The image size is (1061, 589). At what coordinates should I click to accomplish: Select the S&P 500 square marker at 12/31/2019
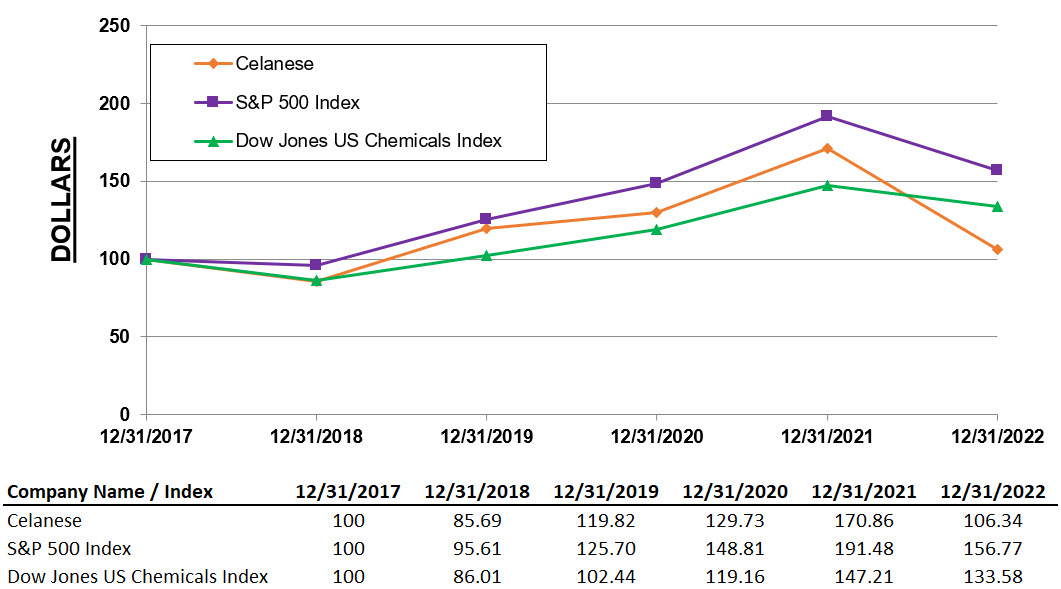[486, 219]
